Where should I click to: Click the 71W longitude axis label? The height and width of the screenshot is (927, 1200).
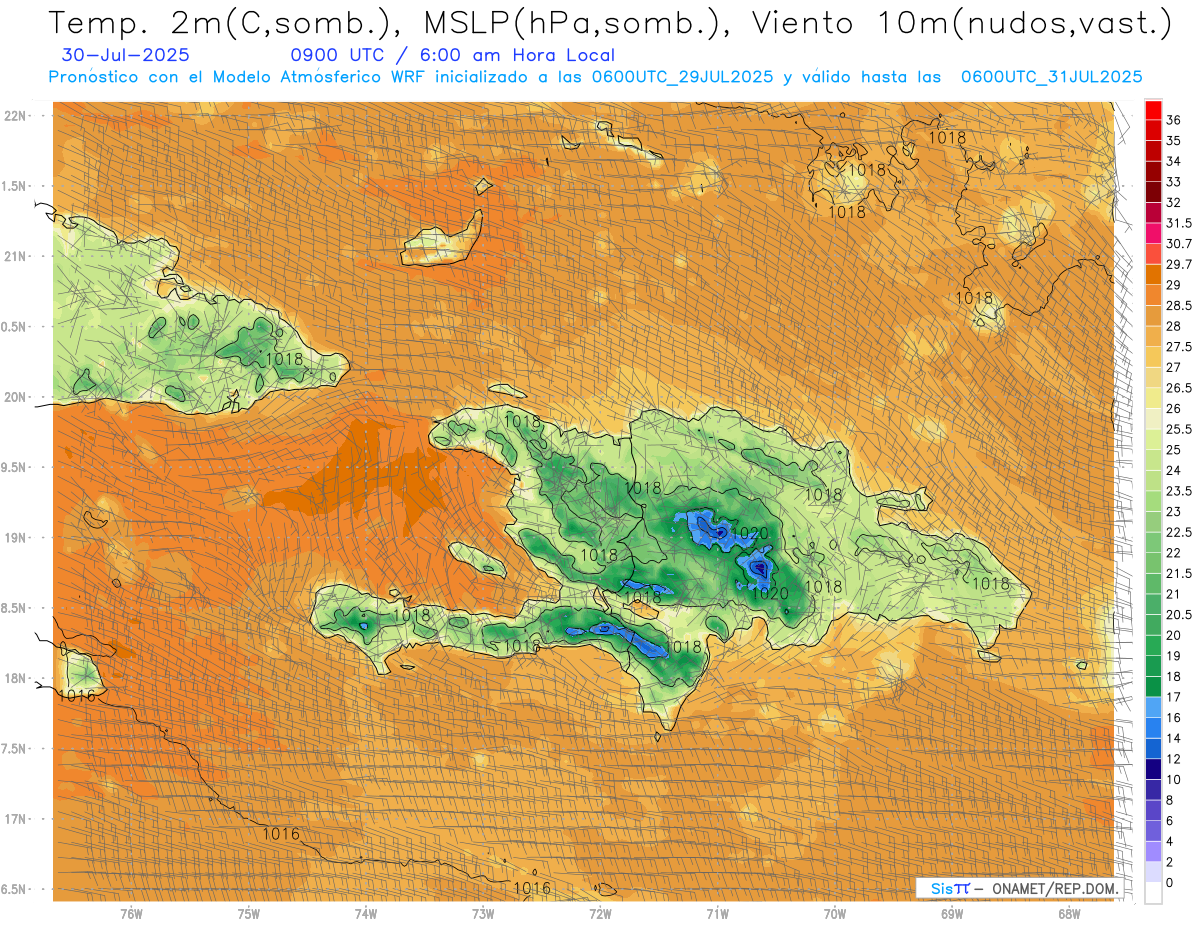point(717,913)
